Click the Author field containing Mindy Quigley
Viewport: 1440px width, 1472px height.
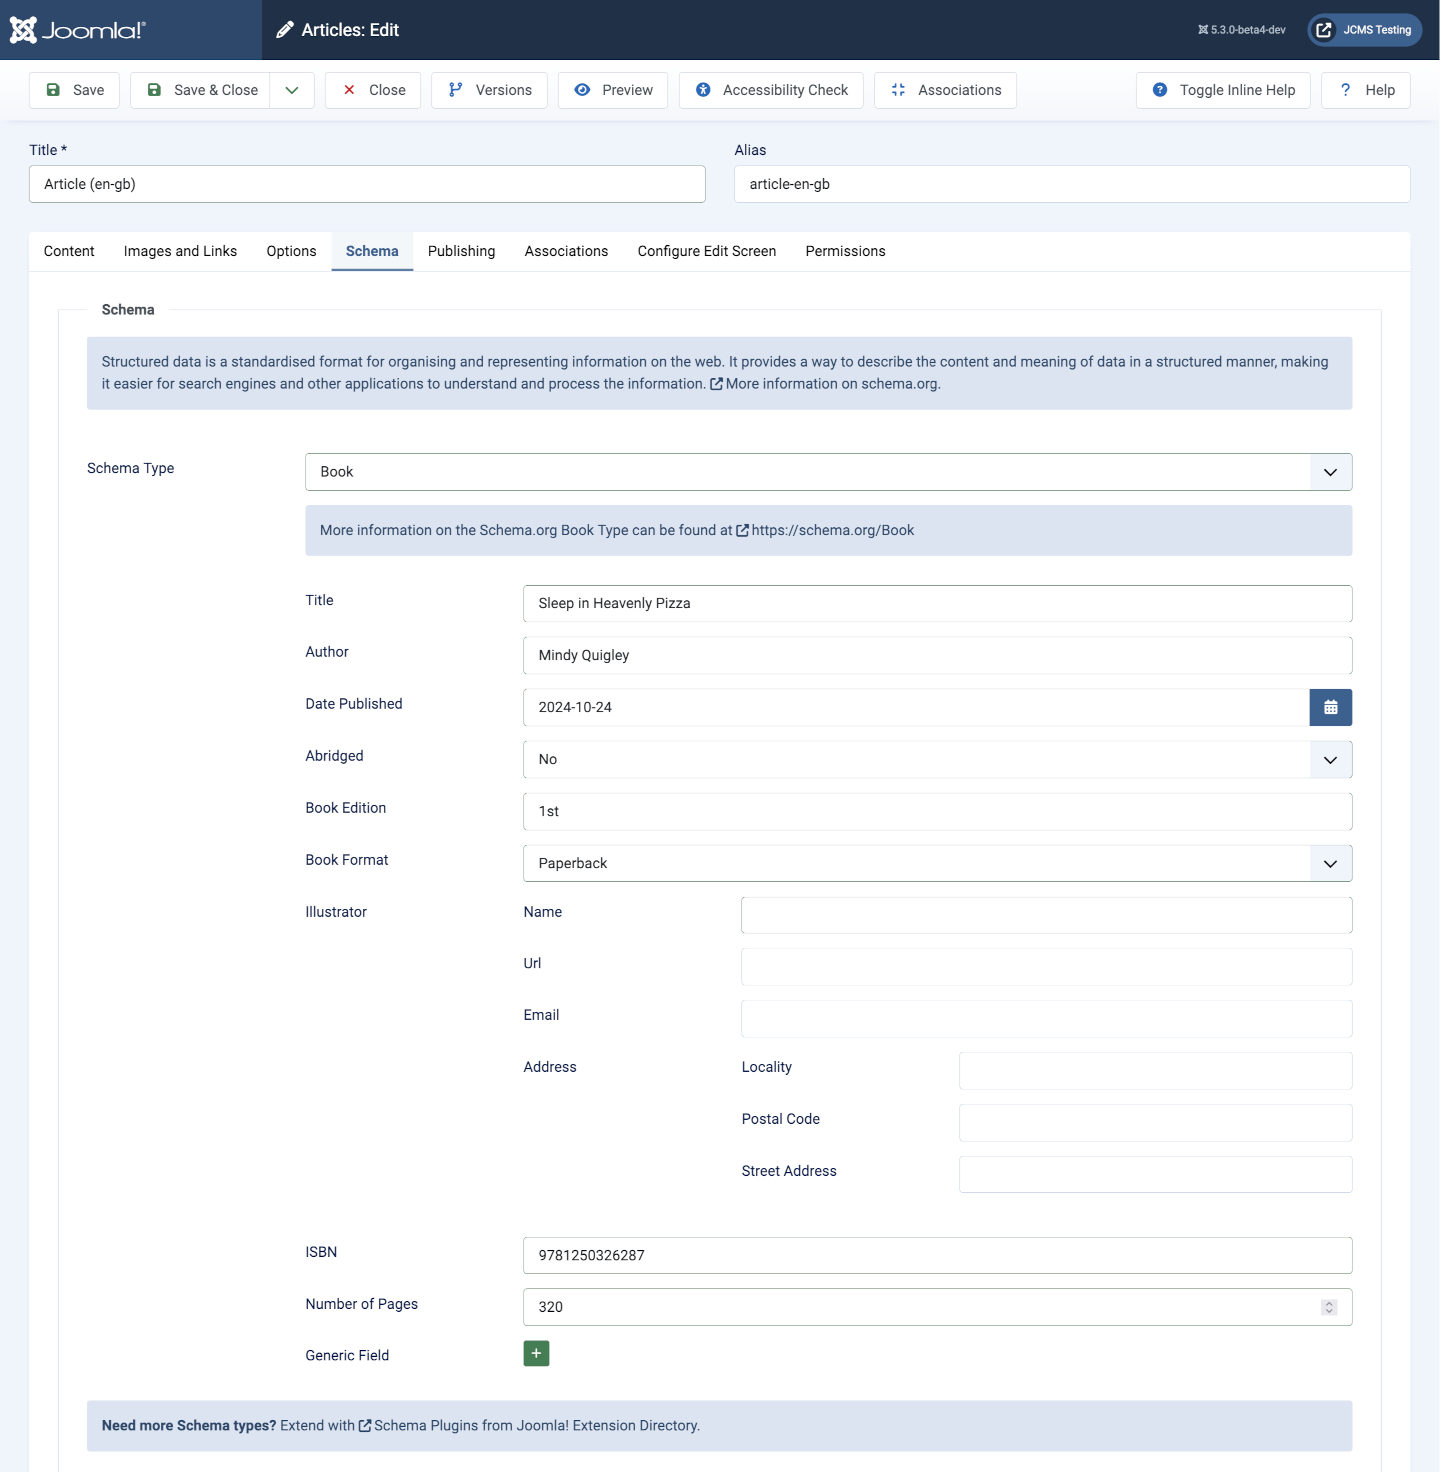tap(937, 656)
